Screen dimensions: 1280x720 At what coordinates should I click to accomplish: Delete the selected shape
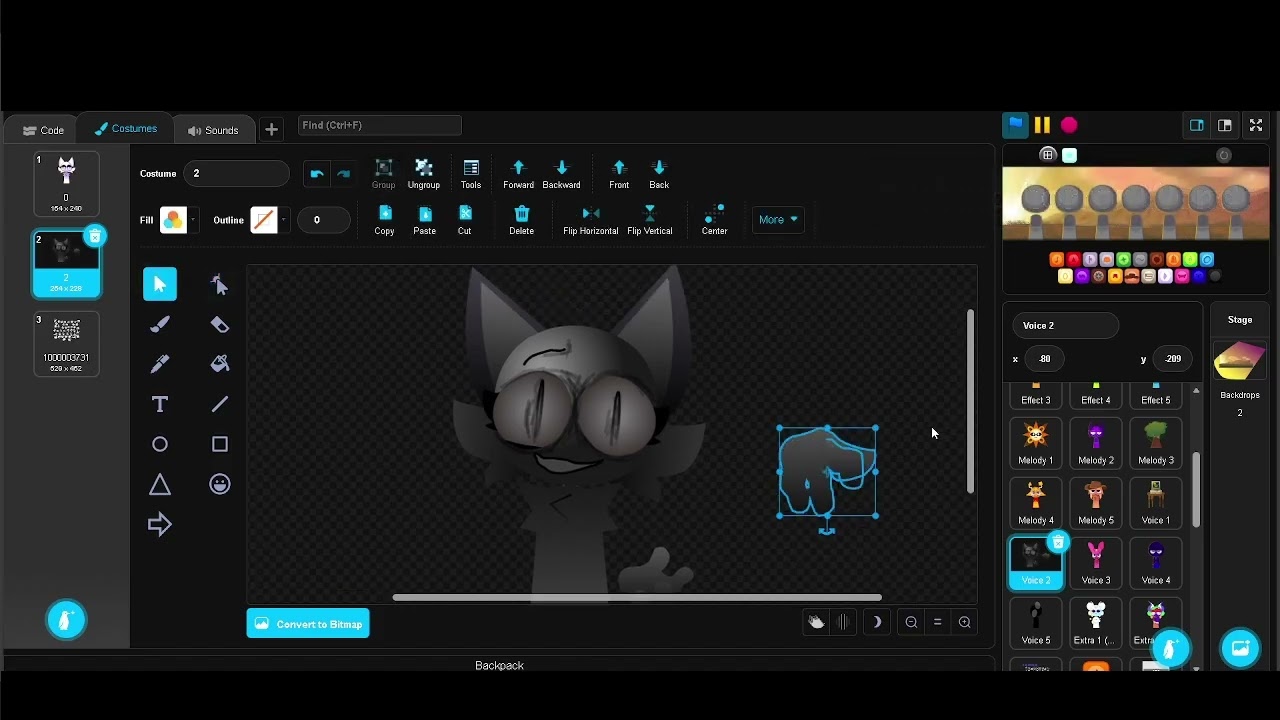coord(521,220)
